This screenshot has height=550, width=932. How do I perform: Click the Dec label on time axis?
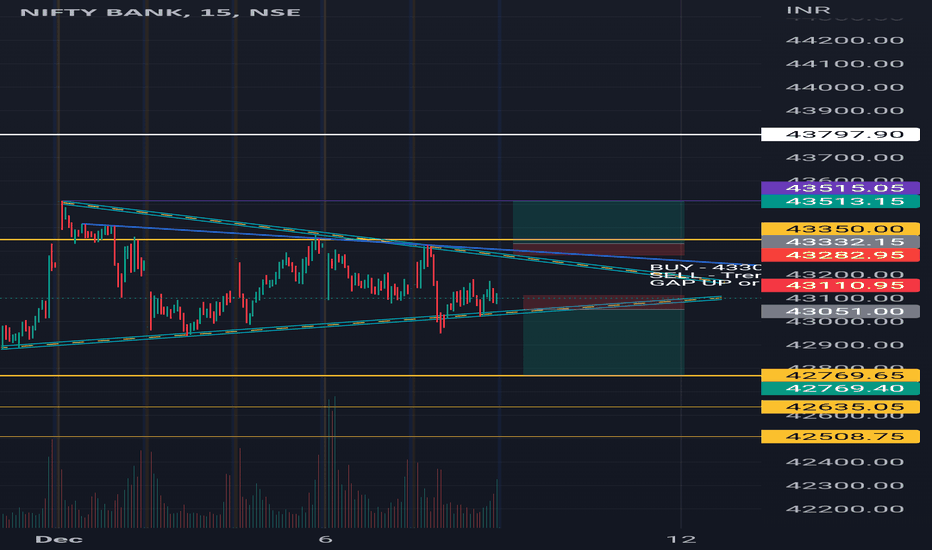(59, 539)
